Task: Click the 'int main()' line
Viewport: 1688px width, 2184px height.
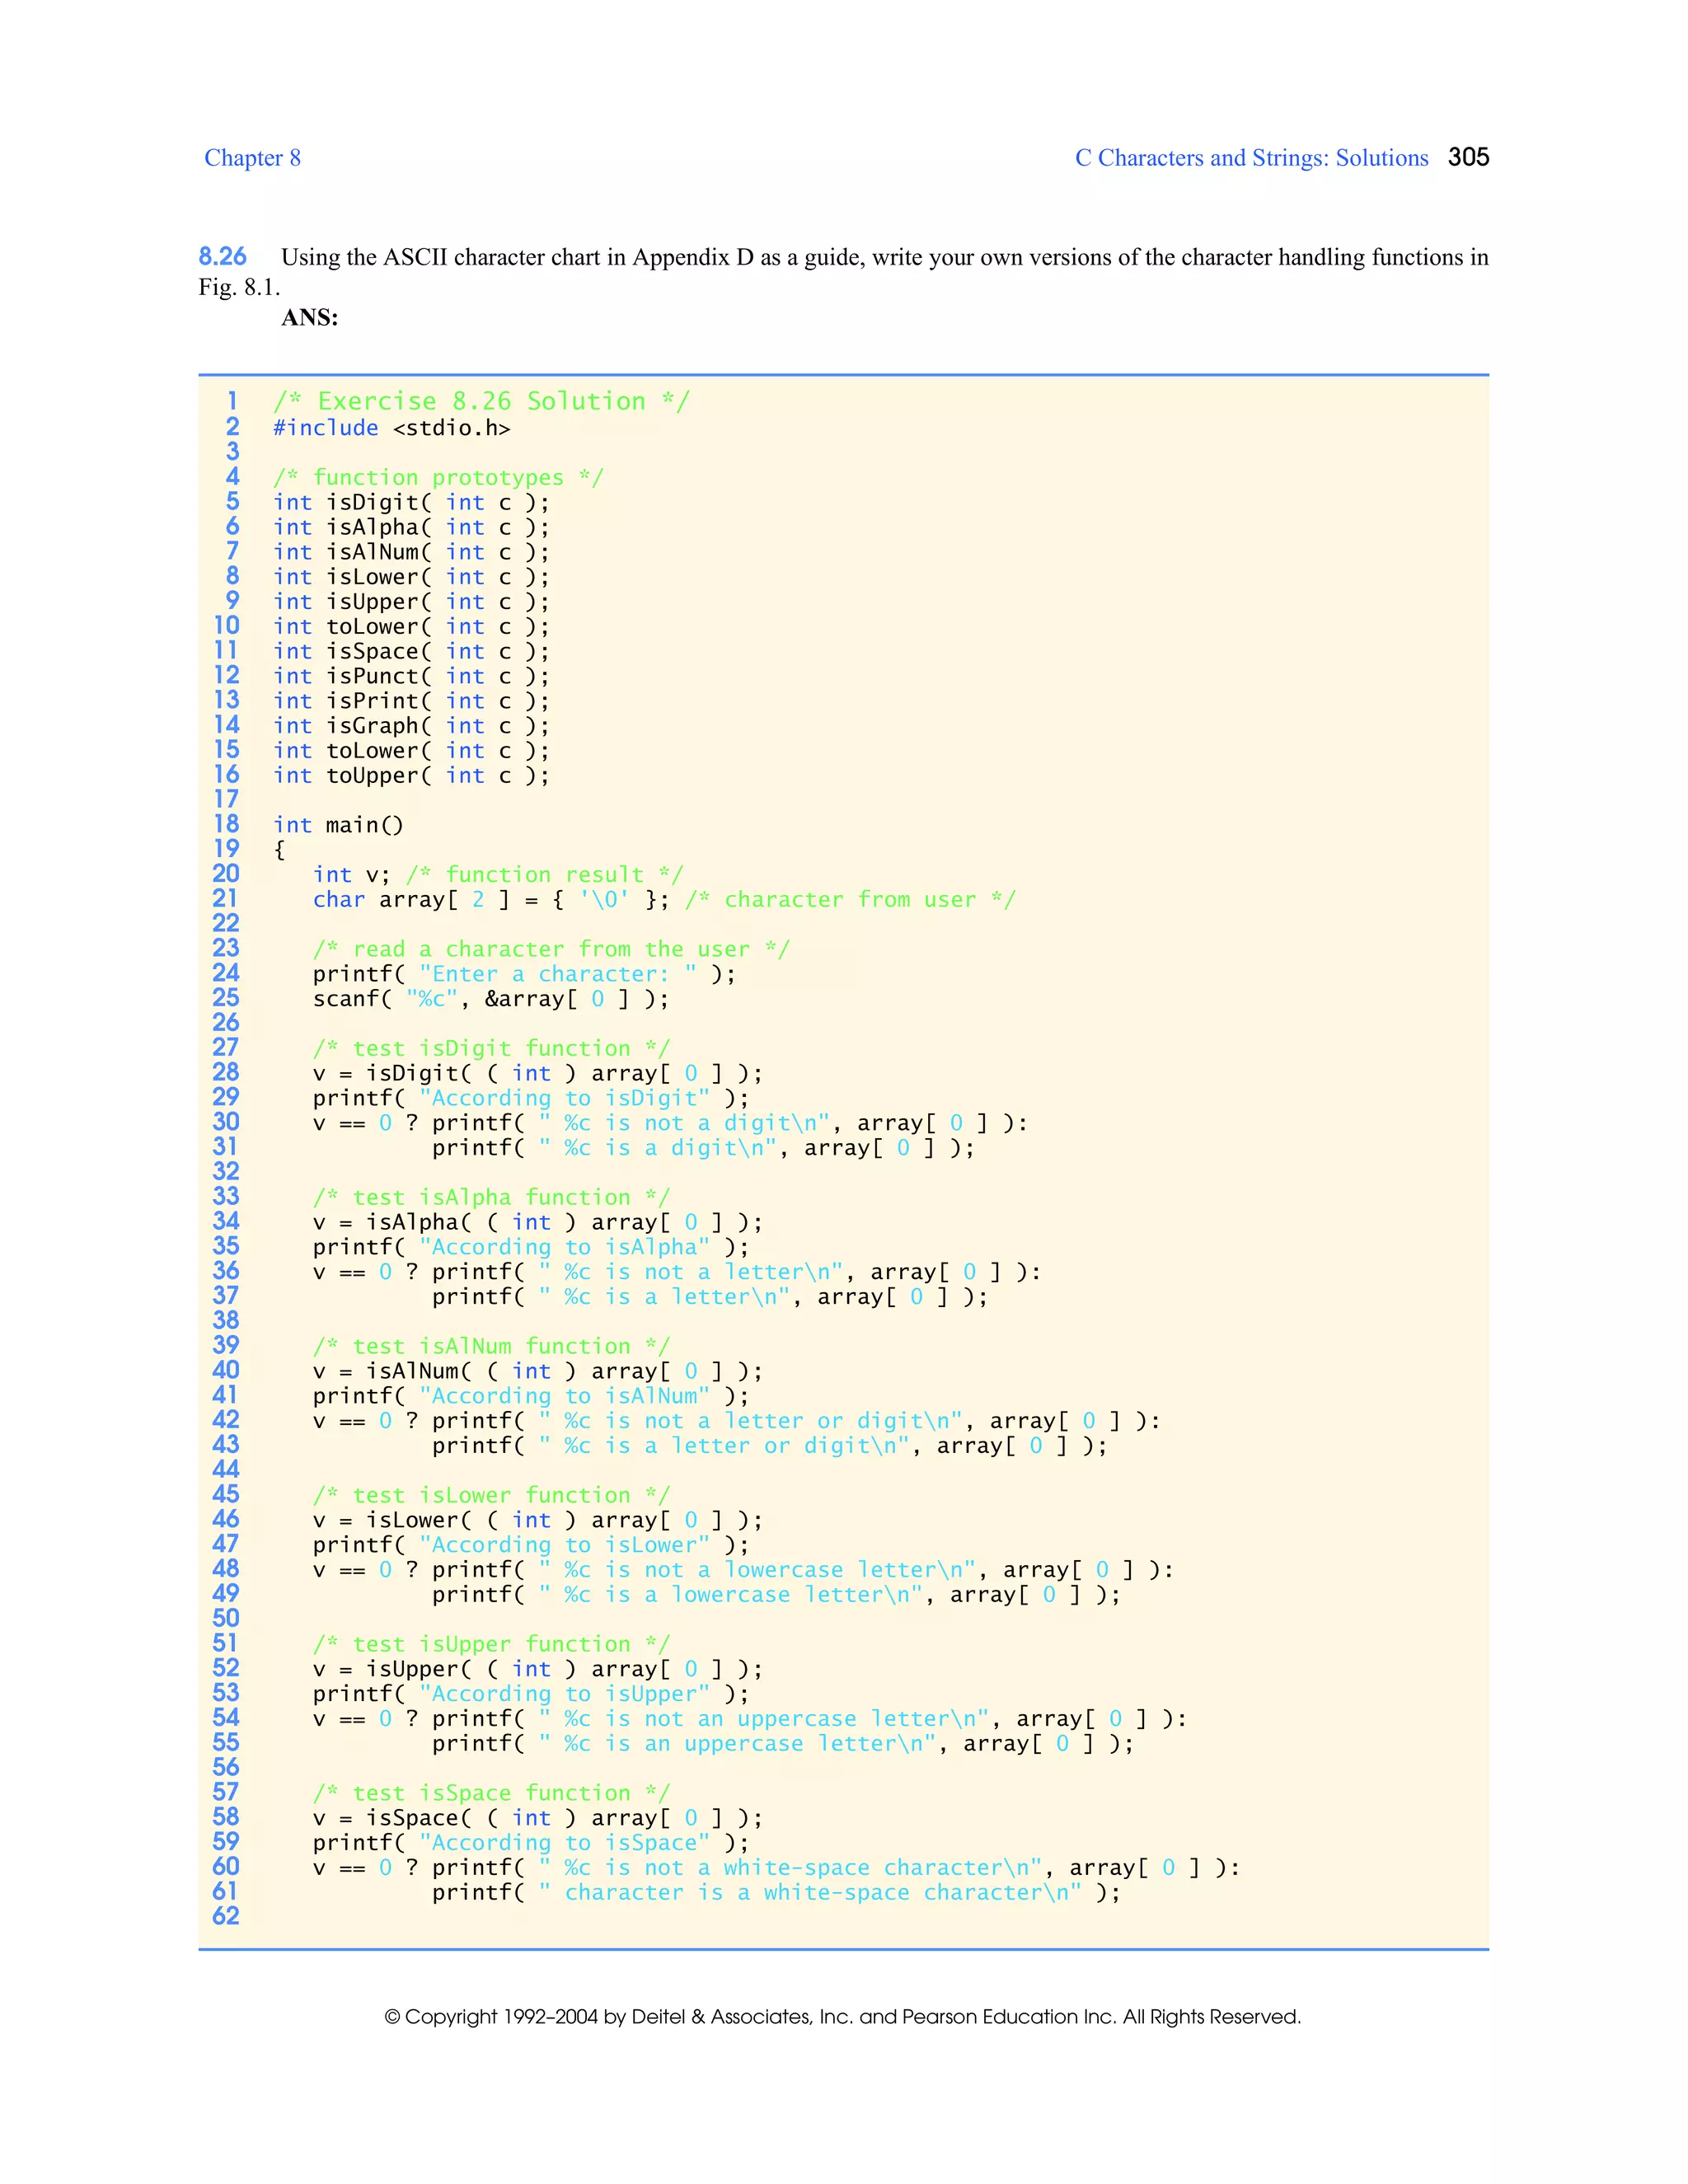Action: (x=338, y=826)
